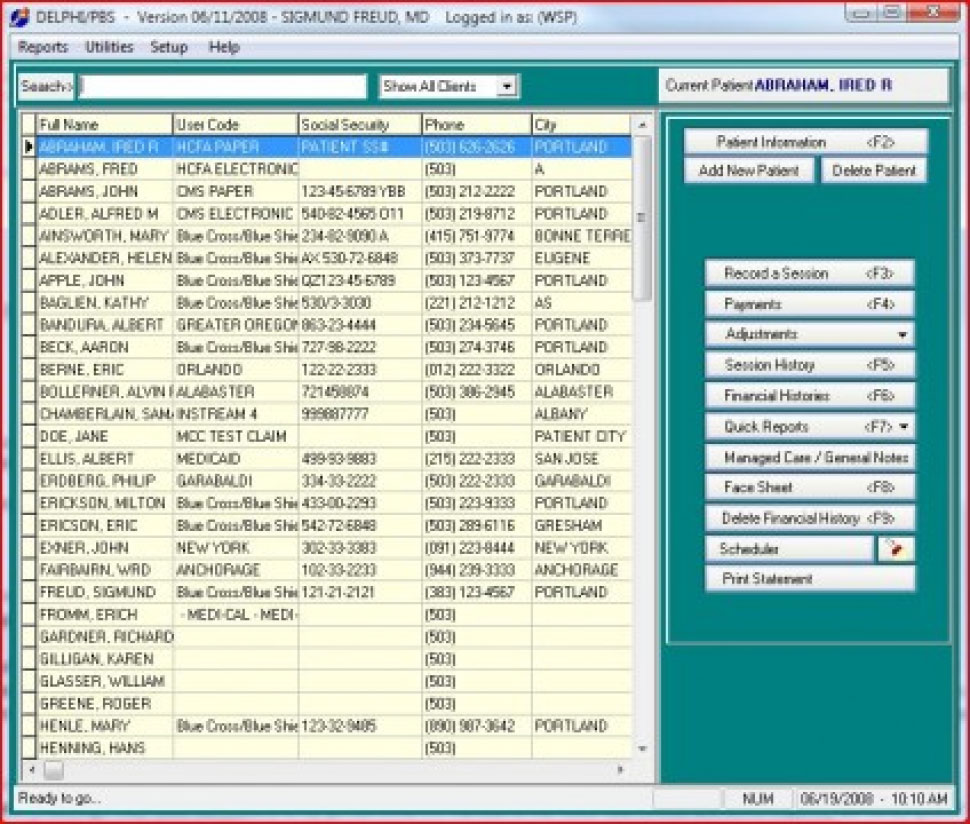Open the Utilities menu

(109, 47)
